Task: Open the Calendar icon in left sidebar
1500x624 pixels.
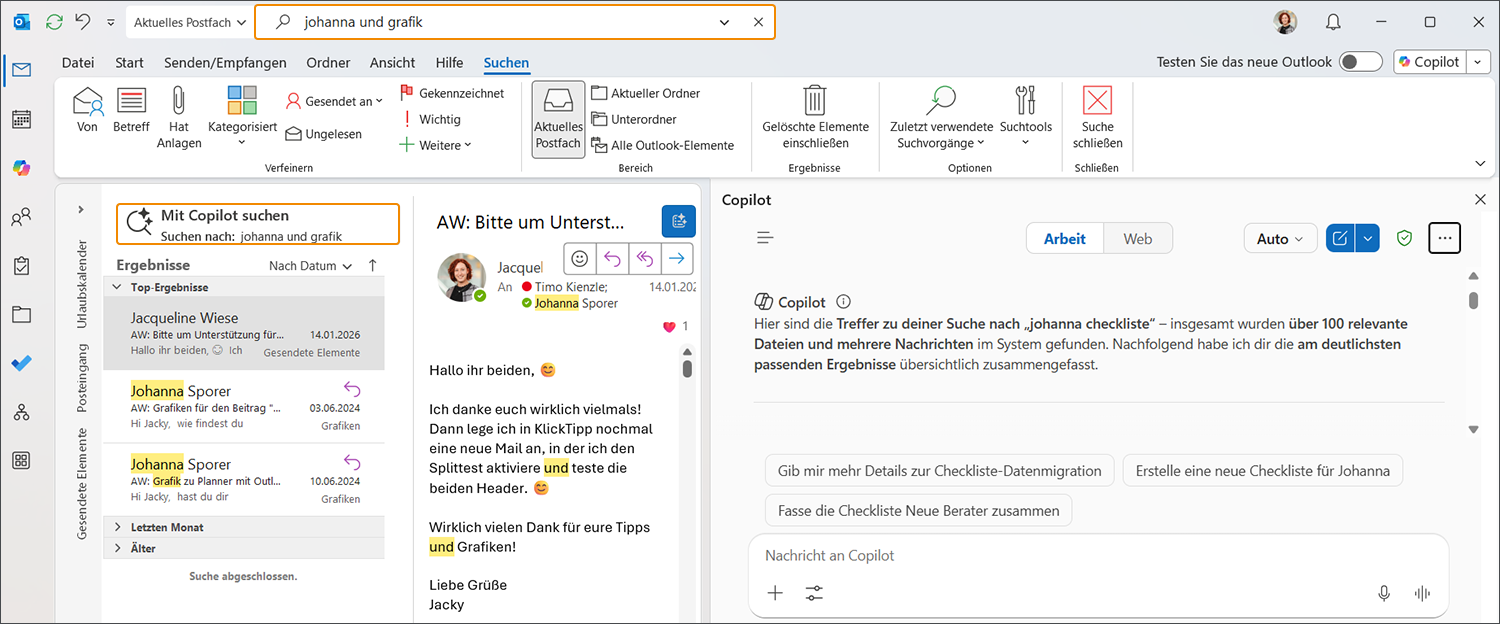Action: [x=21, y=119]
